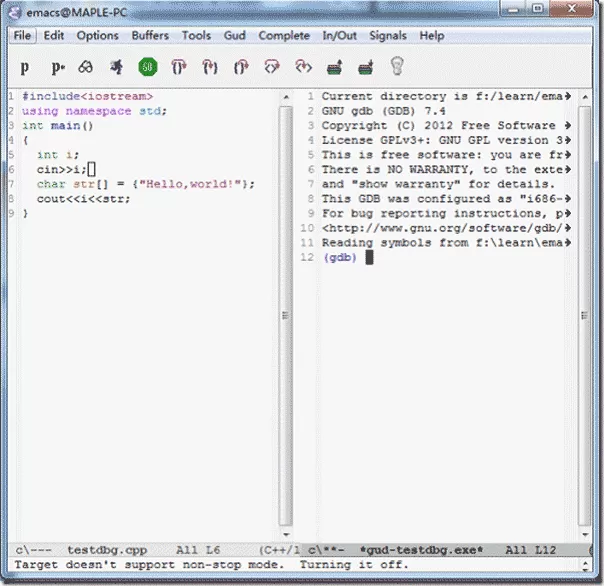Click the running man Run icon

click(116, 67)
